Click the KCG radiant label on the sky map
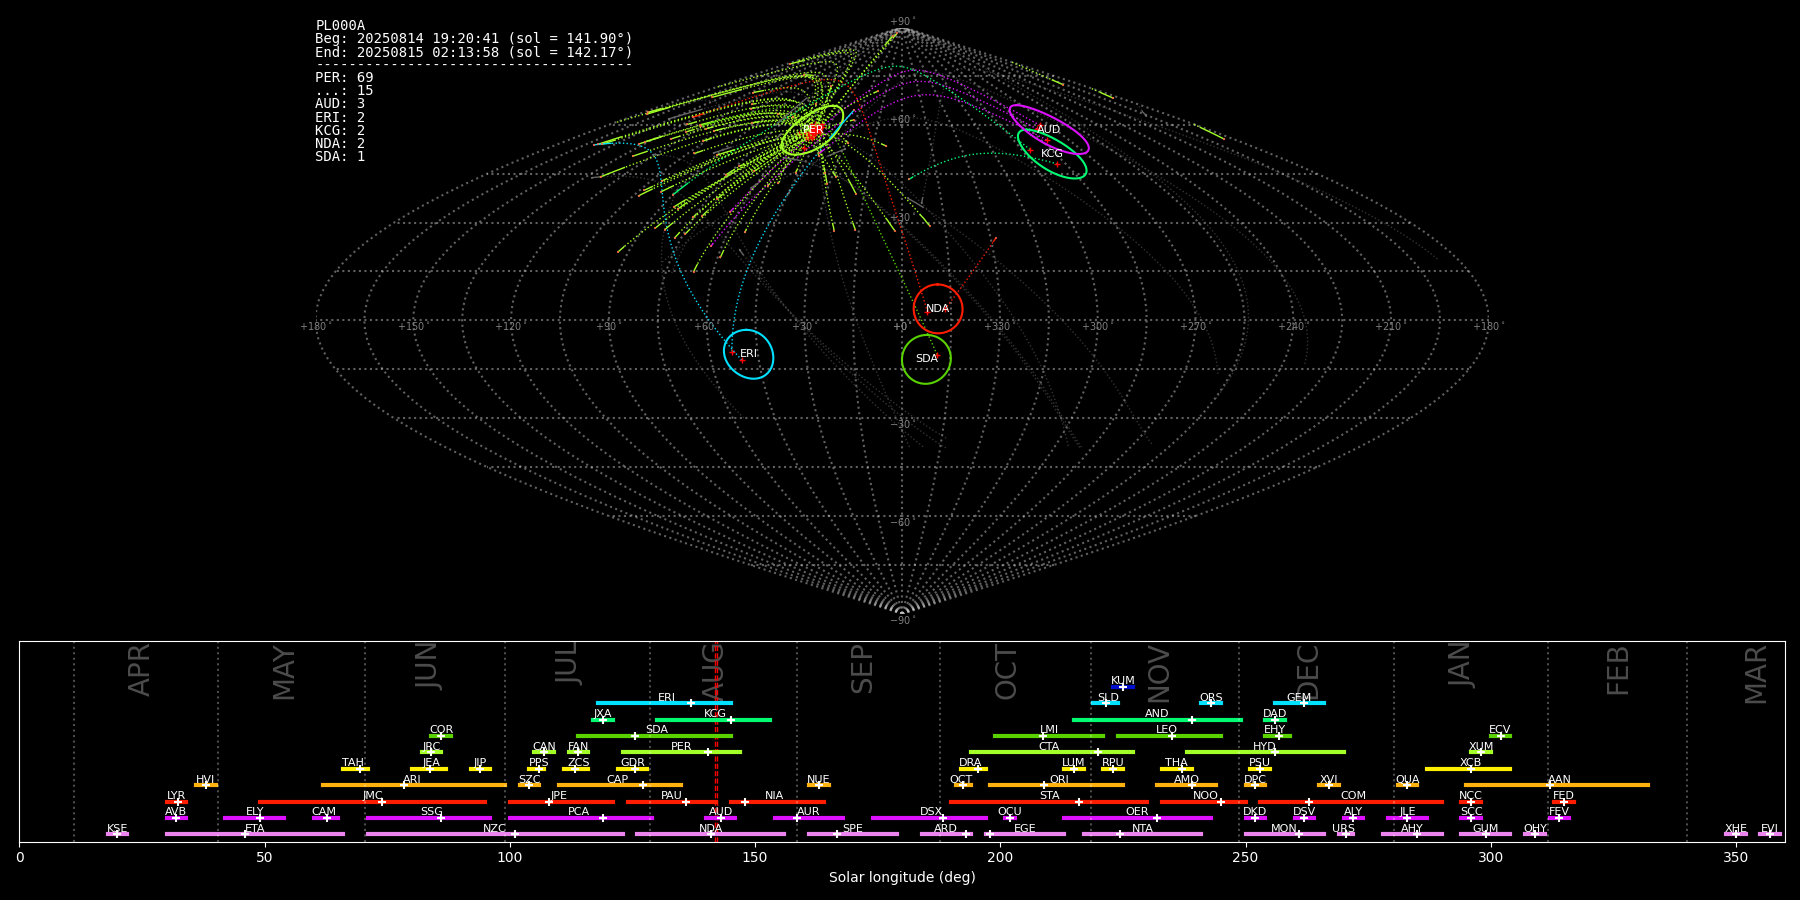Viewport: 1800px width, 900px height. coord(1052,153)
